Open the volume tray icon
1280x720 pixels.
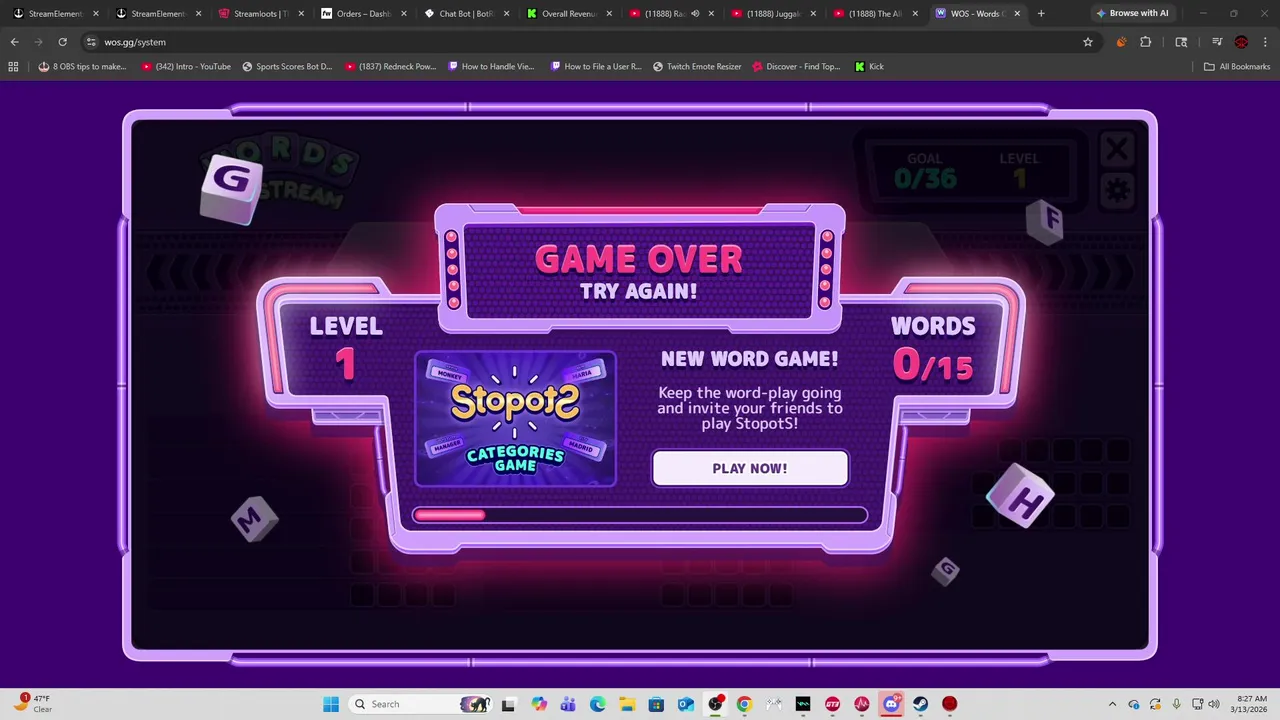[x=1214, y=704]
